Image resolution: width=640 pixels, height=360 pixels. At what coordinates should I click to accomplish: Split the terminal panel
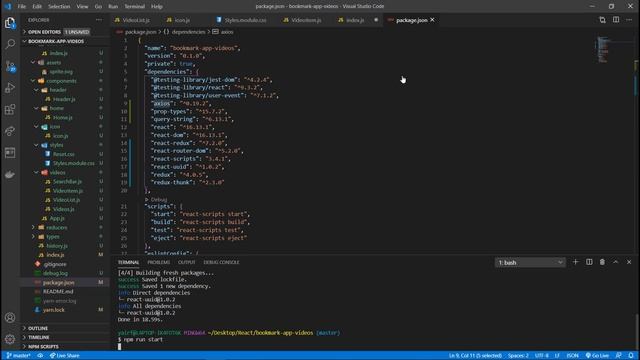tap(589, 262)
